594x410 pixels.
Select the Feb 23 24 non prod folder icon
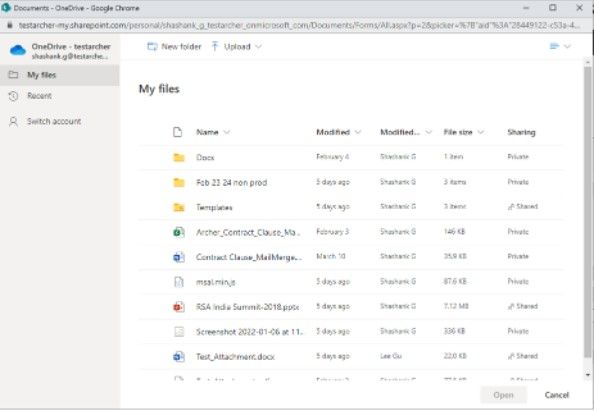(x=179, y=182)
